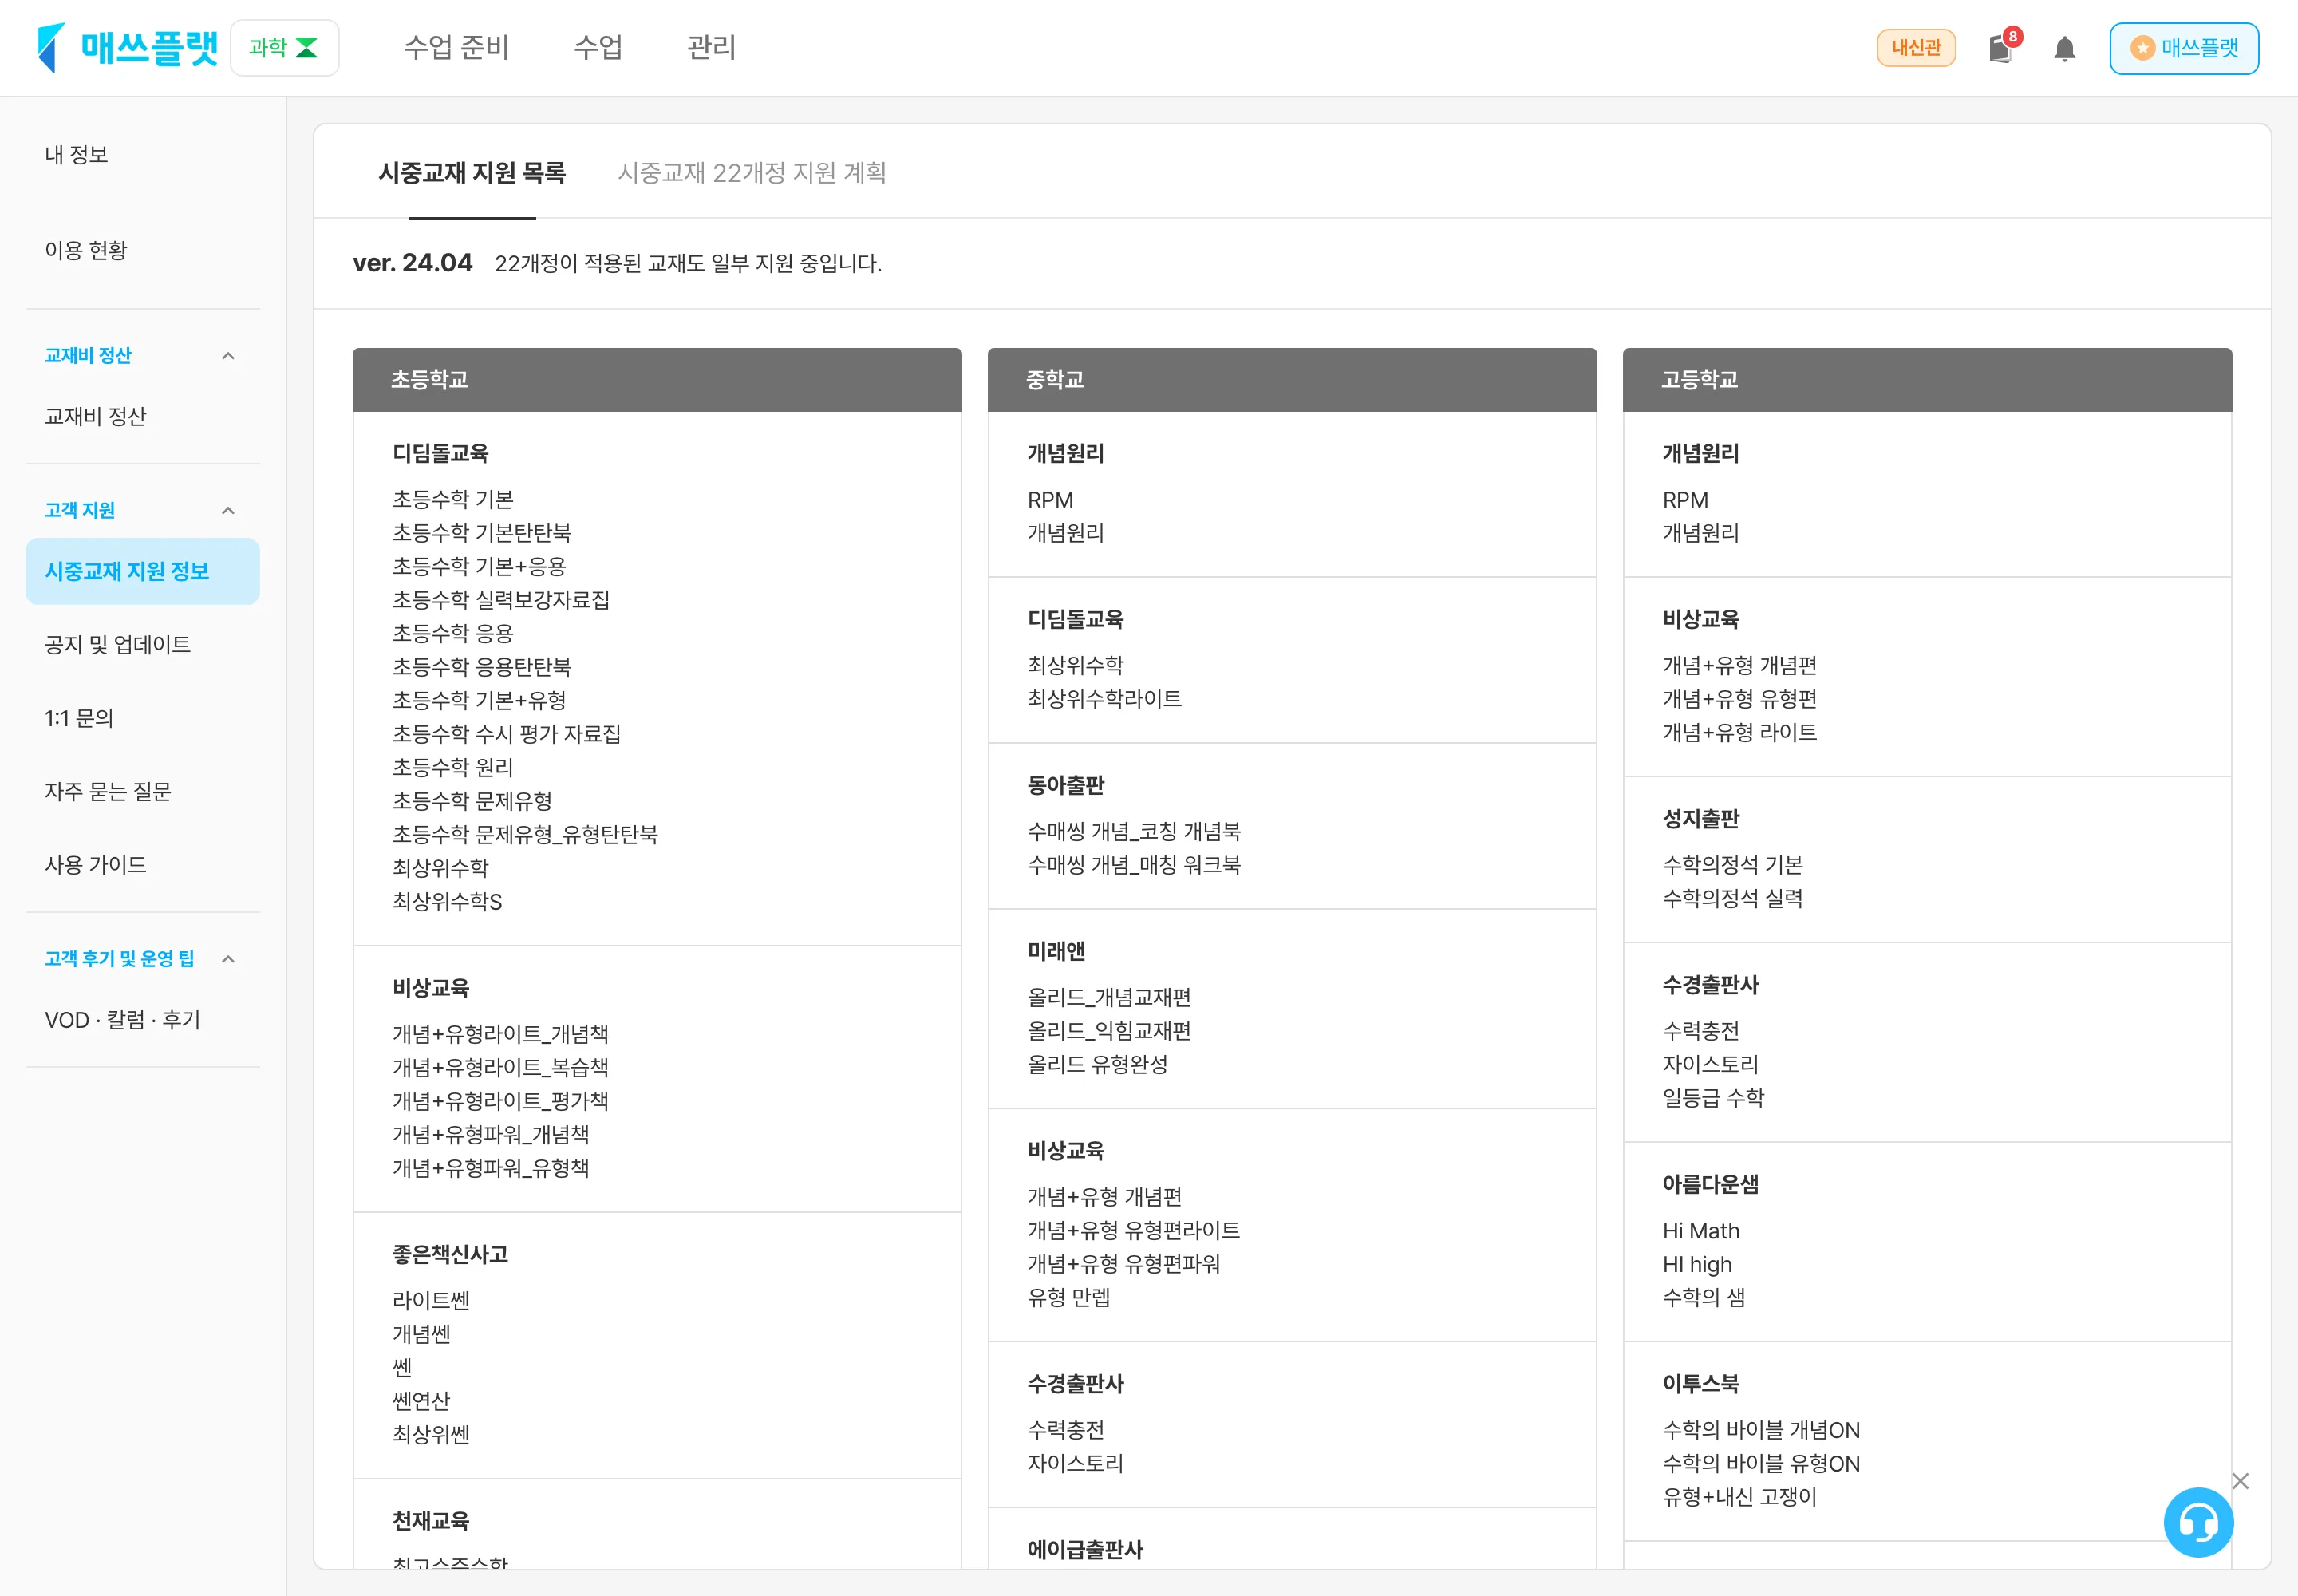Click 초등수학 실력보강자료집 entry
The width and height of the screenshot is (2298, 1596).
pyautogui.click(x=501, y=599)
